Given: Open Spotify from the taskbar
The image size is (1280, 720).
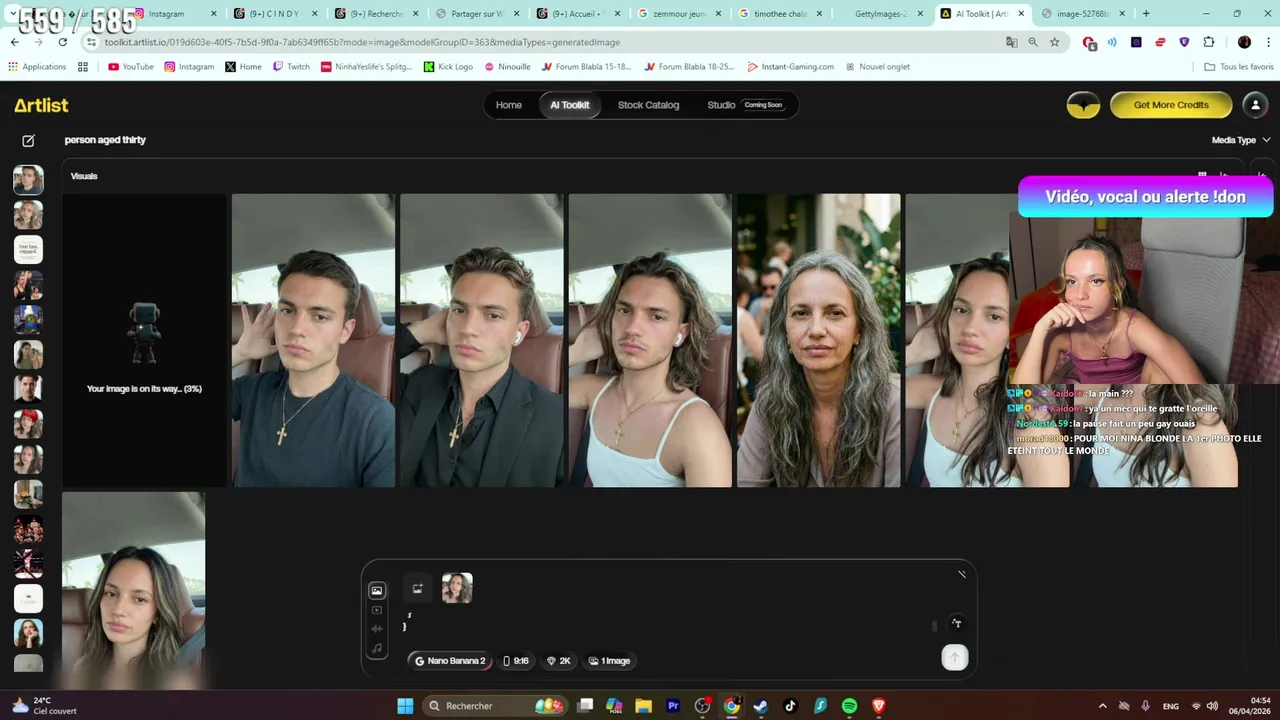Looking at the screenshot, I should click(849, 706).
